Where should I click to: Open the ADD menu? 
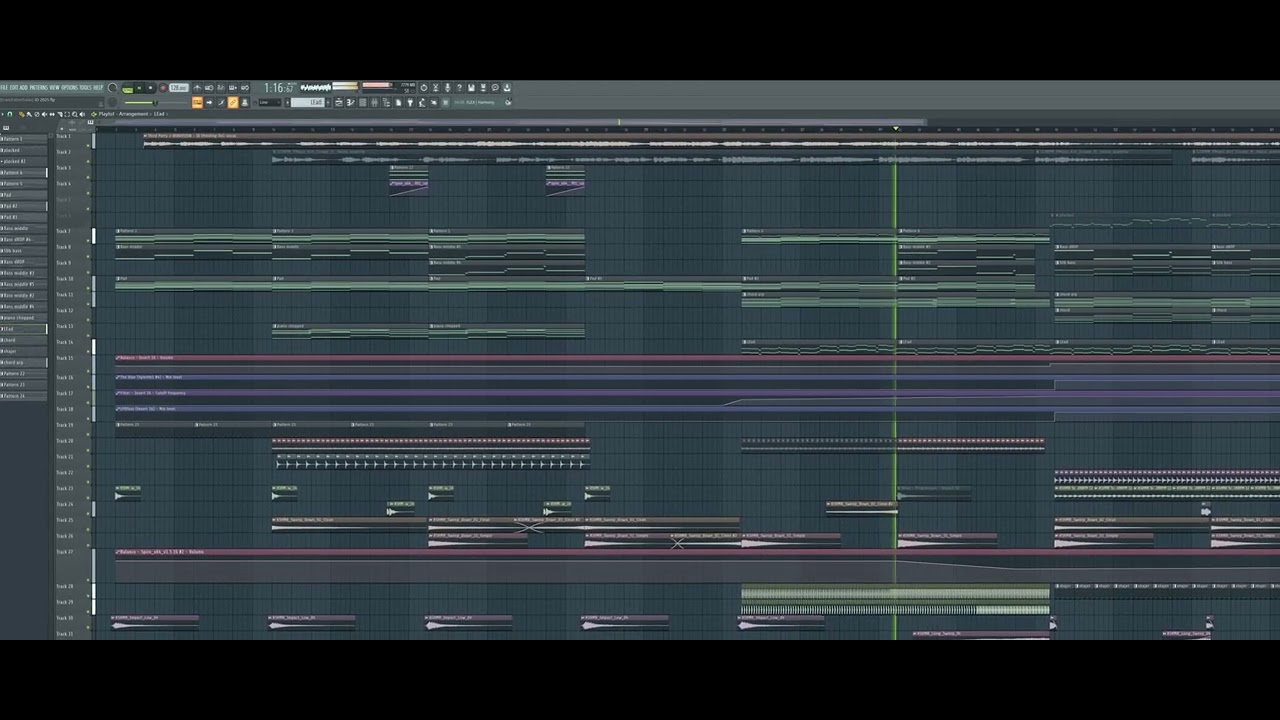[23, 88]
